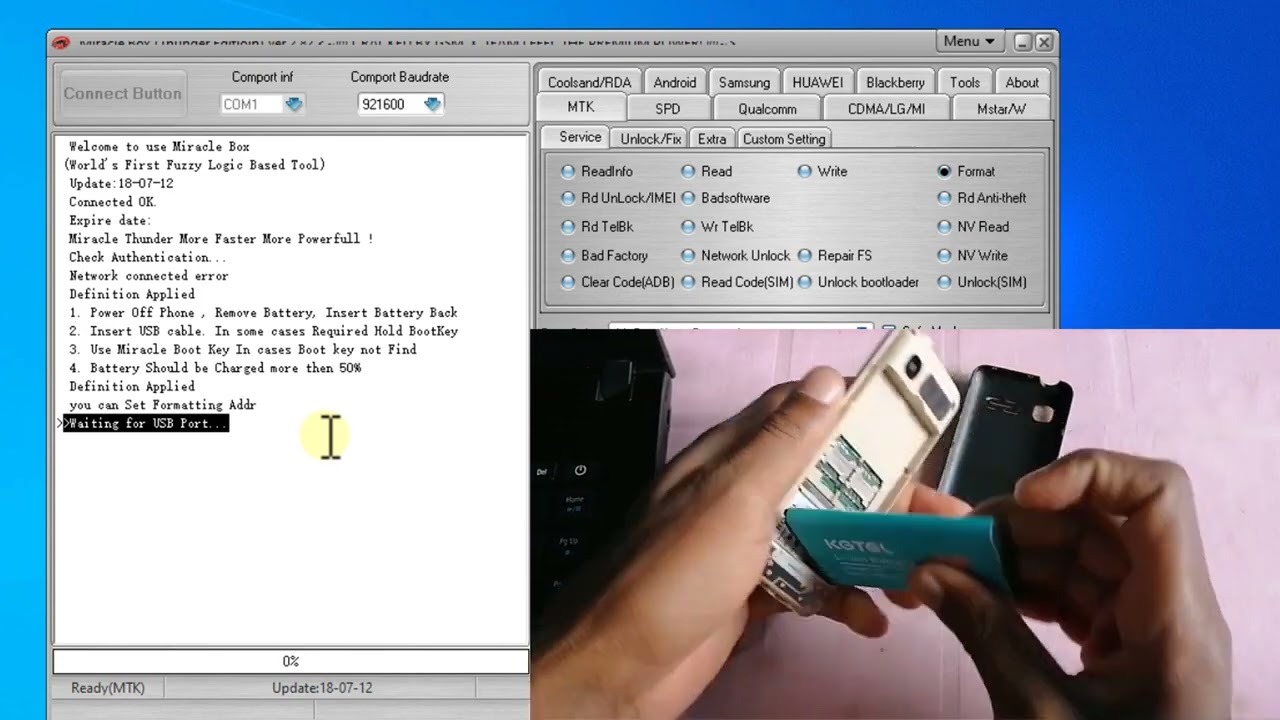Click the highlighted 'Waiting for USB Port...' line
Screen dimensions: 1280x720
[146, 423]
